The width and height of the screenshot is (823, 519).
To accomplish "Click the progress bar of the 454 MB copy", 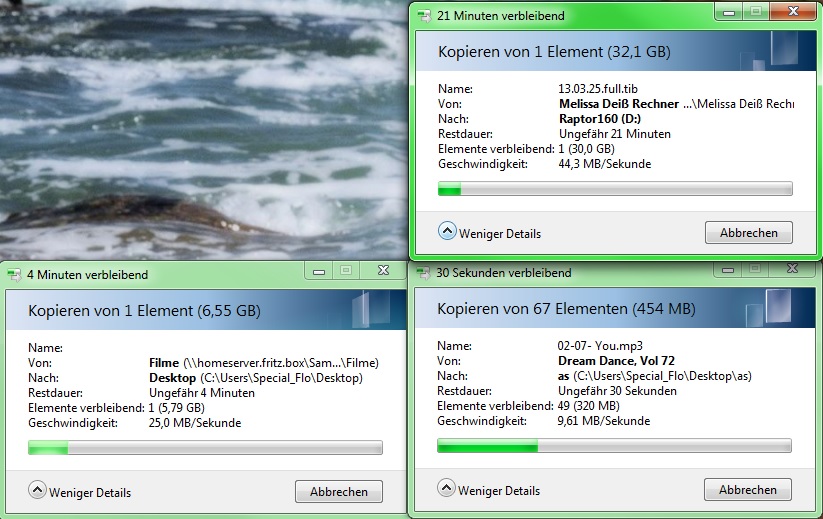I will tap(614, 446).
